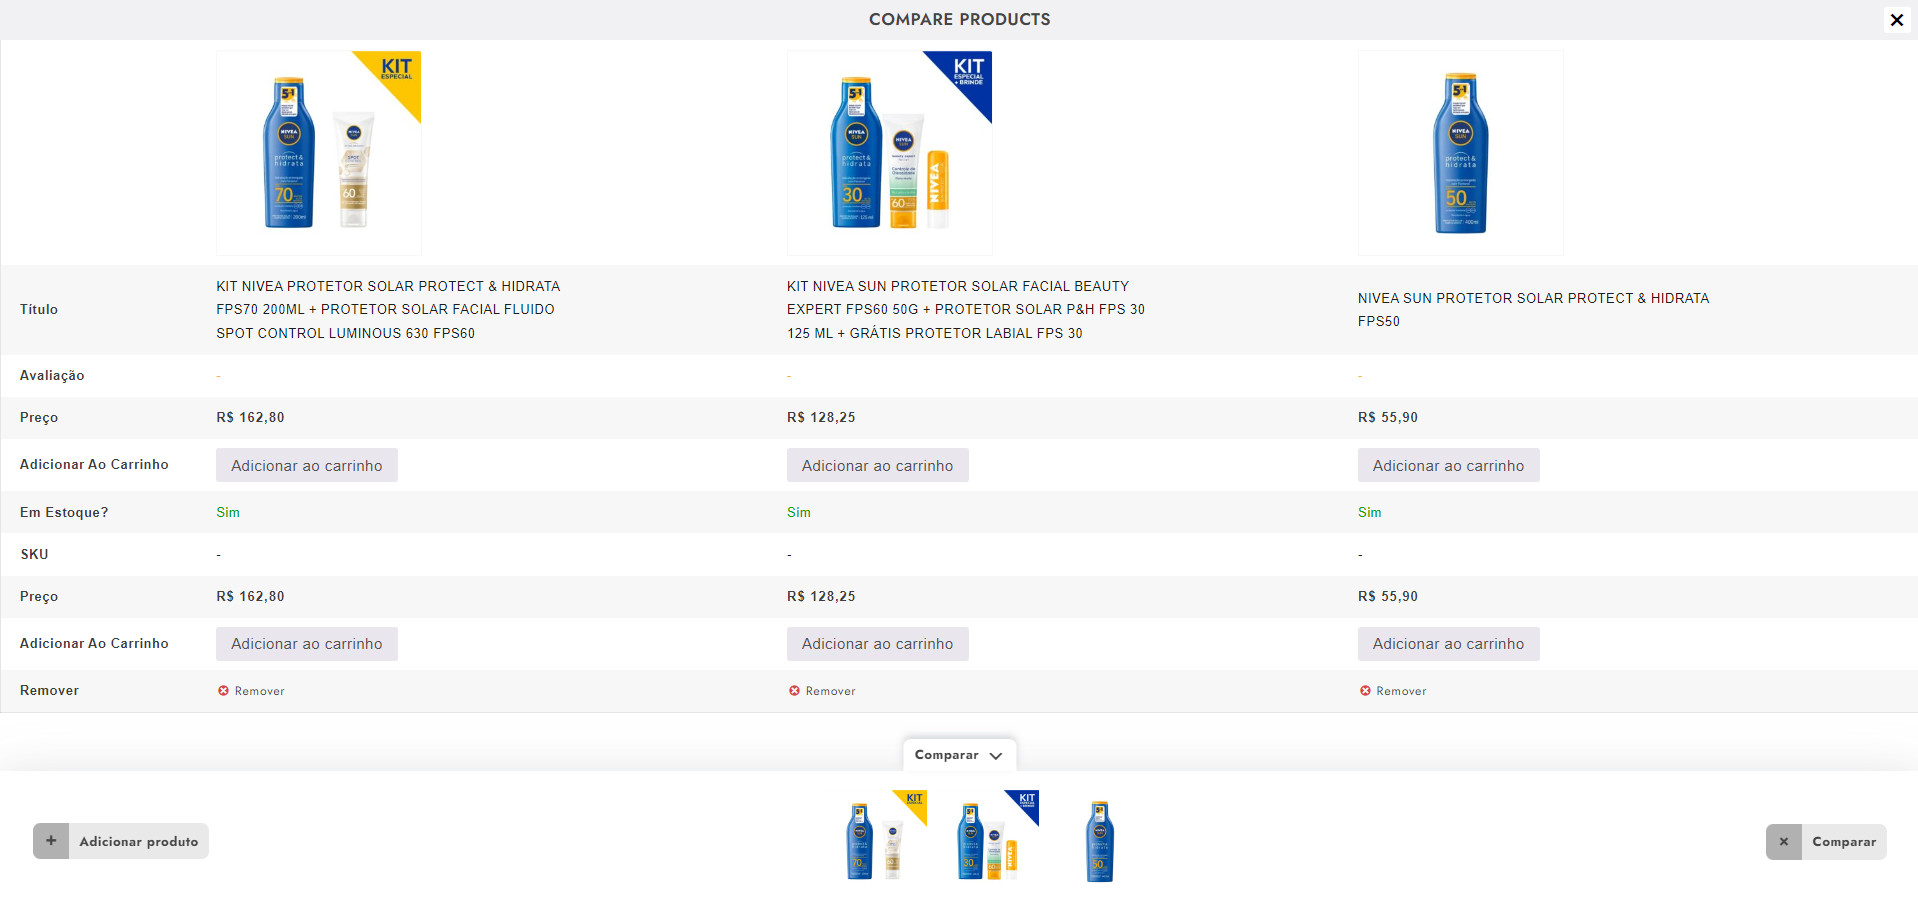Add the R$ 162,80 kit to cart, top button
1918x908 pixels.
tap(306, 466)
